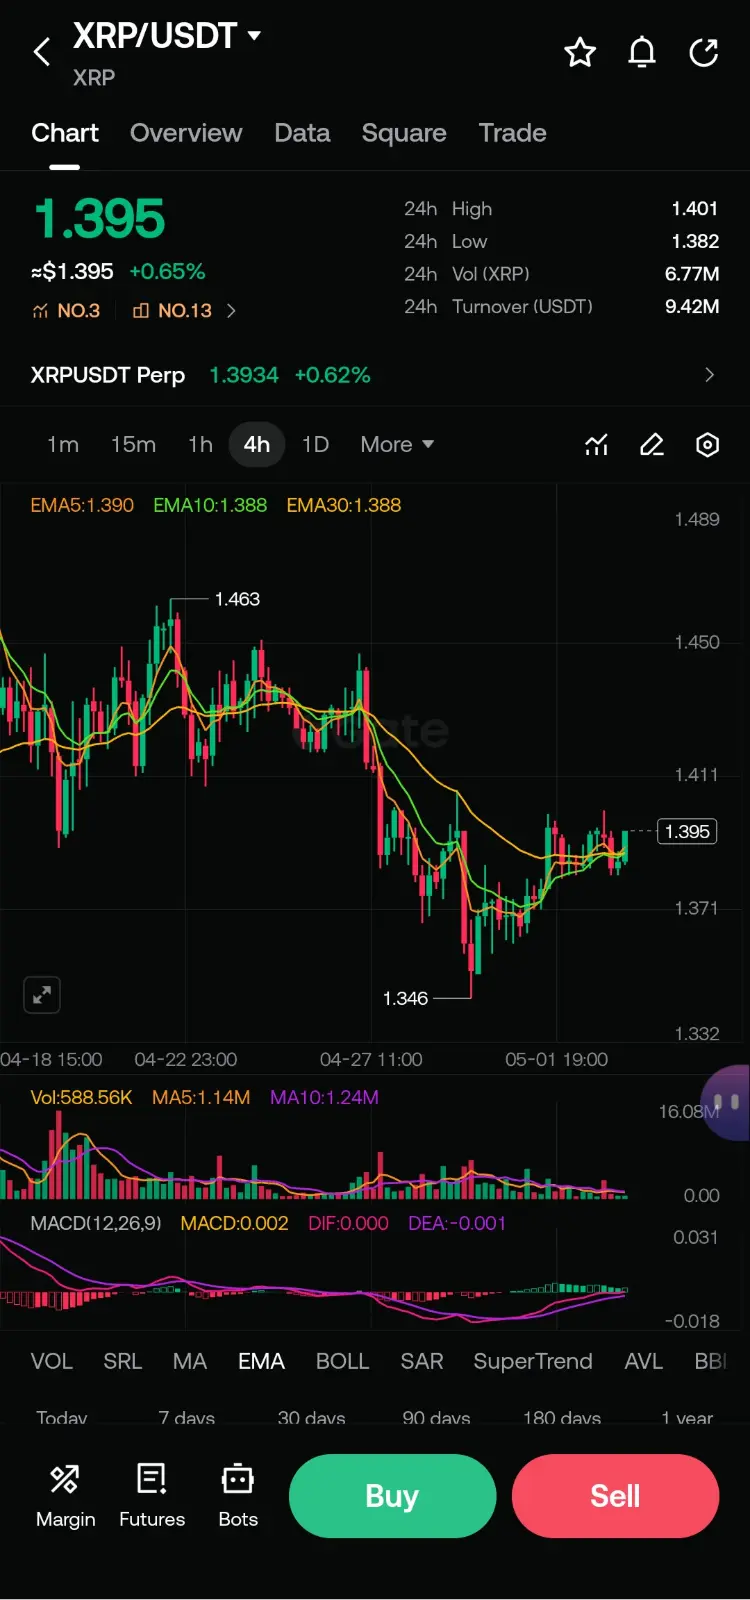The height and width of the screenshot is (1600, 750).
Task: Toggle the EMA indicator
Action: (x=261, y=1362)
